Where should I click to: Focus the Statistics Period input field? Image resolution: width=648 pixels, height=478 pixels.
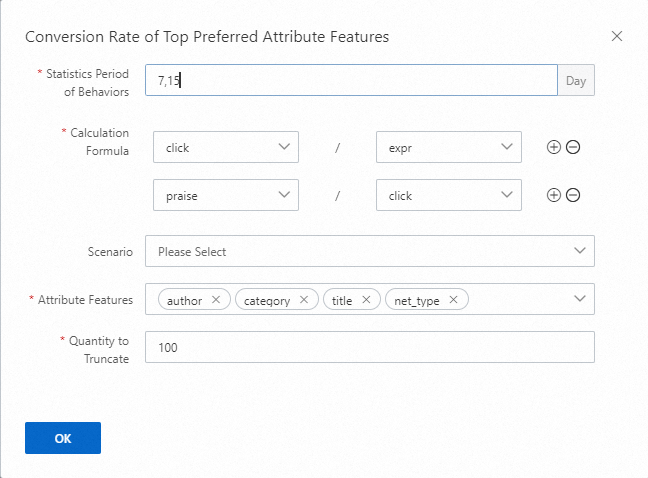pos(350,80)
